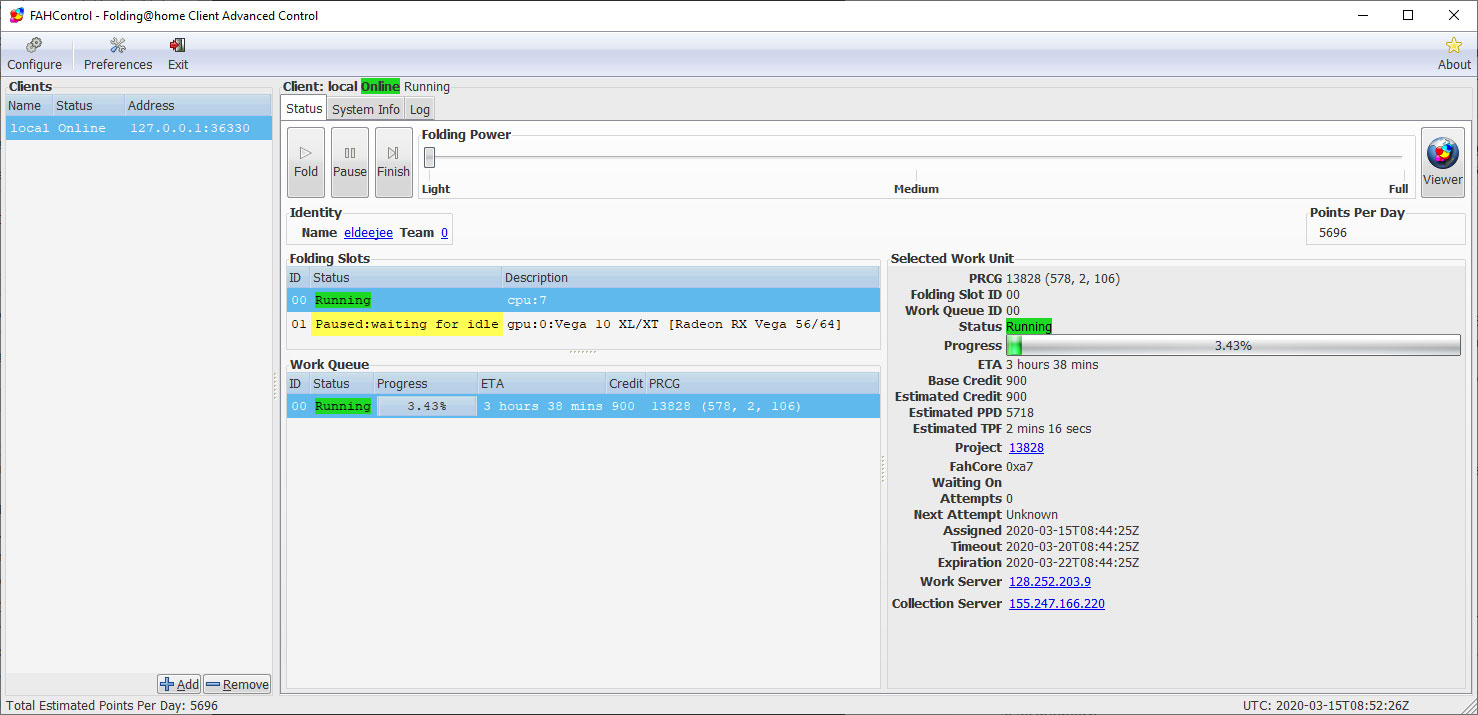1478x715 pixels.
Task: Click the Folding Slots Description column header
Action: pyautogui.click(x=690, y=278)
